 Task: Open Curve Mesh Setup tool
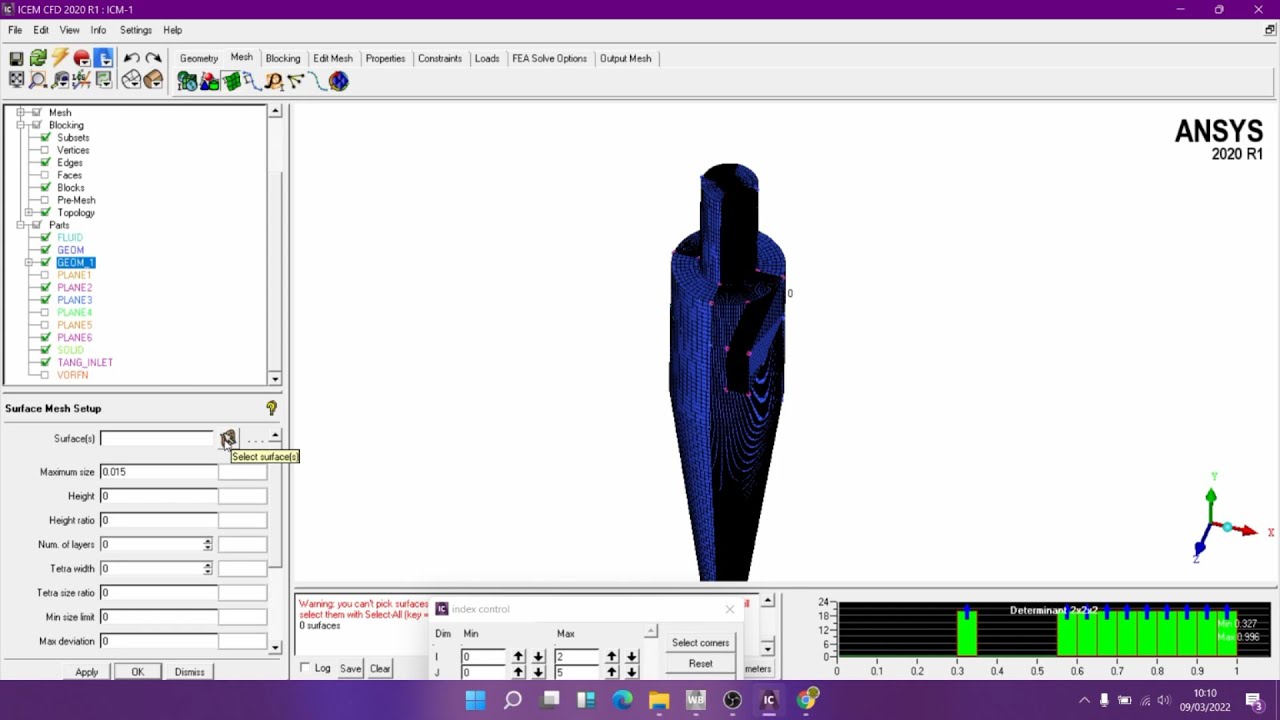coord(252,82)
